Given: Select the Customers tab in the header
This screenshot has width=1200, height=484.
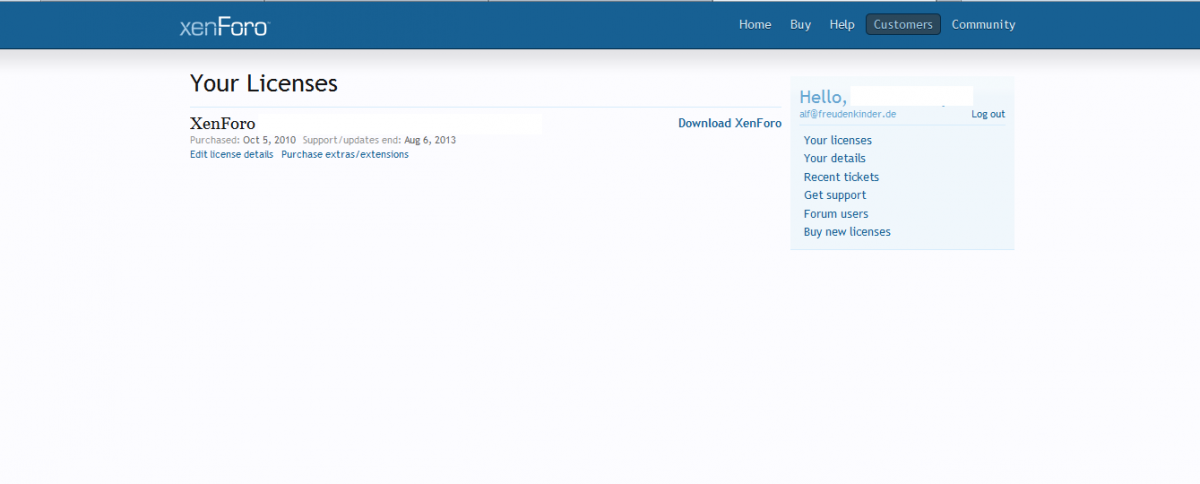Looking at the screenshot, I should [x=903, y=24].
